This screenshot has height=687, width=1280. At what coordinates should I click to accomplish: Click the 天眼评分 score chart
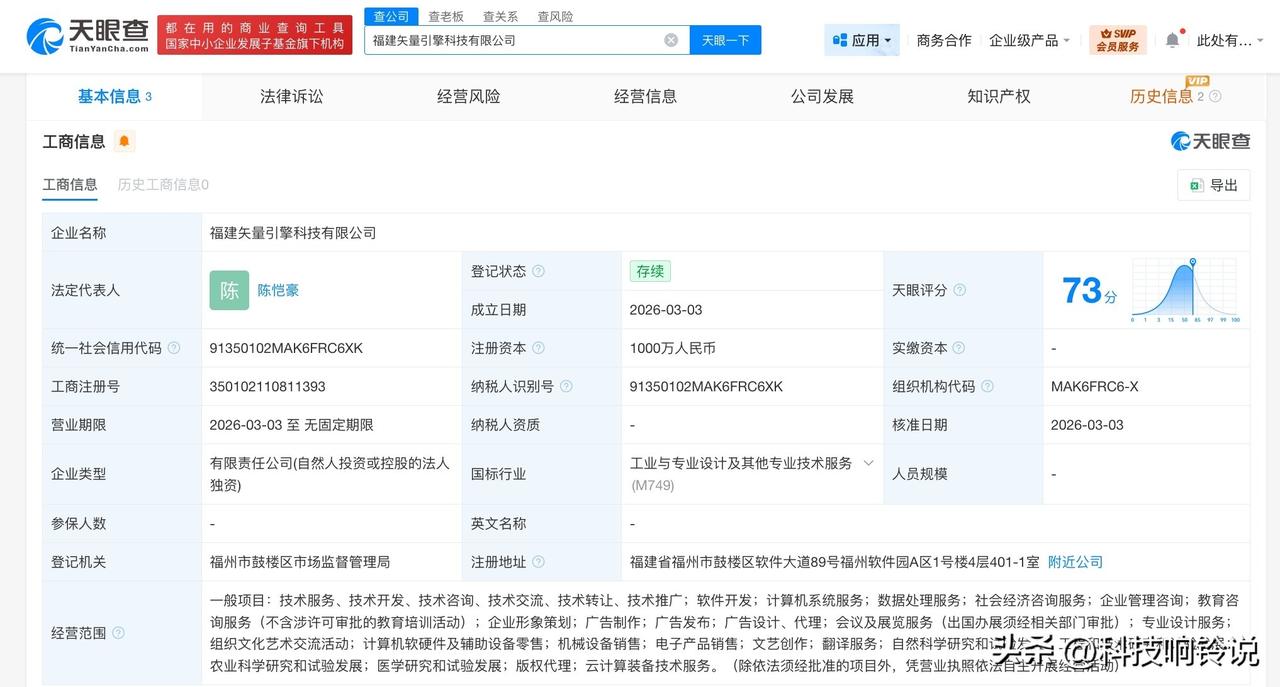1184,290
